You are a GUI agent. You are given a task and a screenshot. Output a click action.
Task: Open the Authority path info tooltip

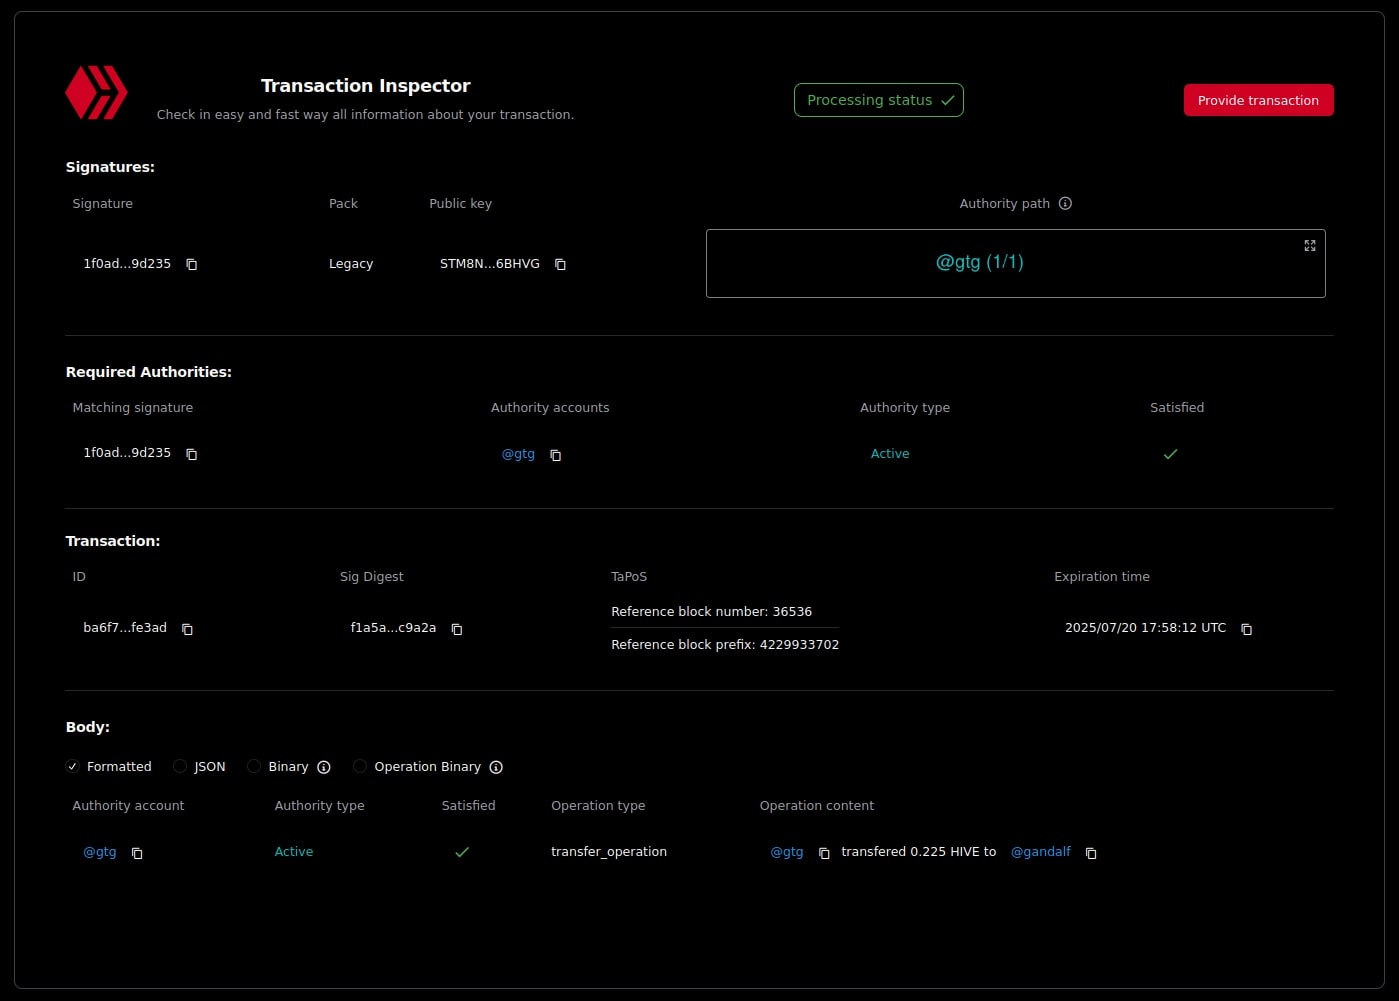[1065, 203]
